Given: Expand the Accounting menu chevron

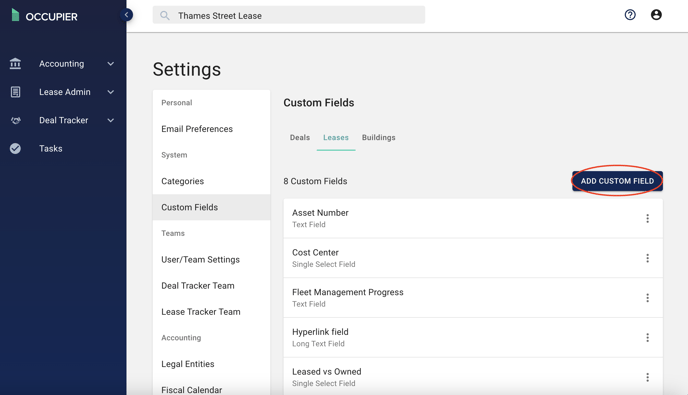Looking at the screenshot, I should click(x=111, y=64).
